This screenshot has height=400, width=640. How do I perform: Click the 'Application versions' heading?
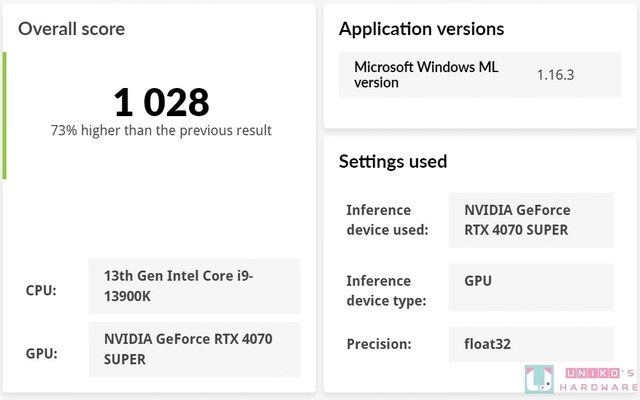point(421,29)
